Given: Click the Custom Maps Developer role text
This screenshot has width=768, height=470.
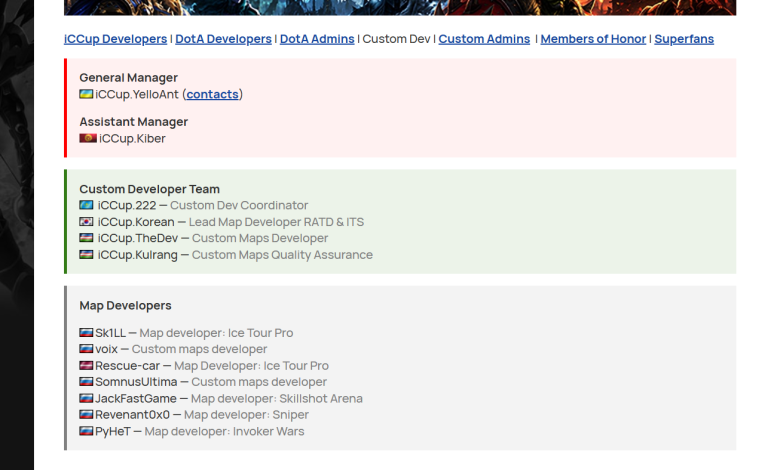Looking at the screenshot, I should coord(260,238).
